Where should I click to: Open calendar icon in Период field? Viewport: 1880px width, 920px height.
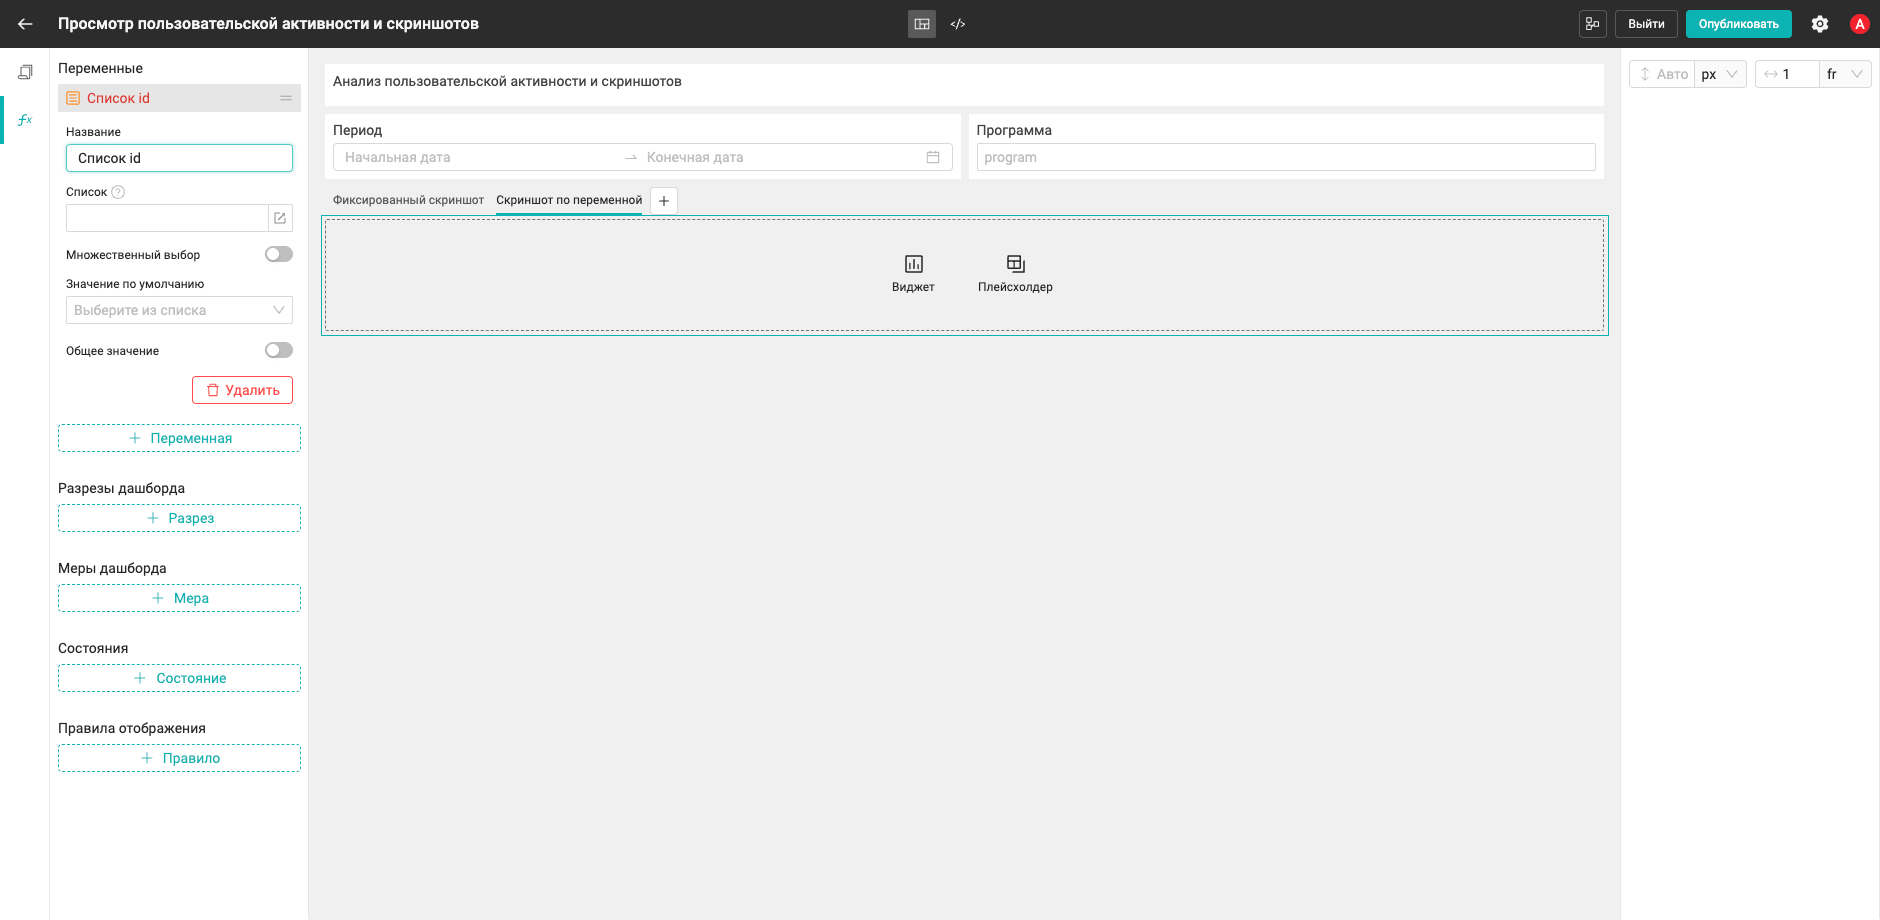(933, 157)
